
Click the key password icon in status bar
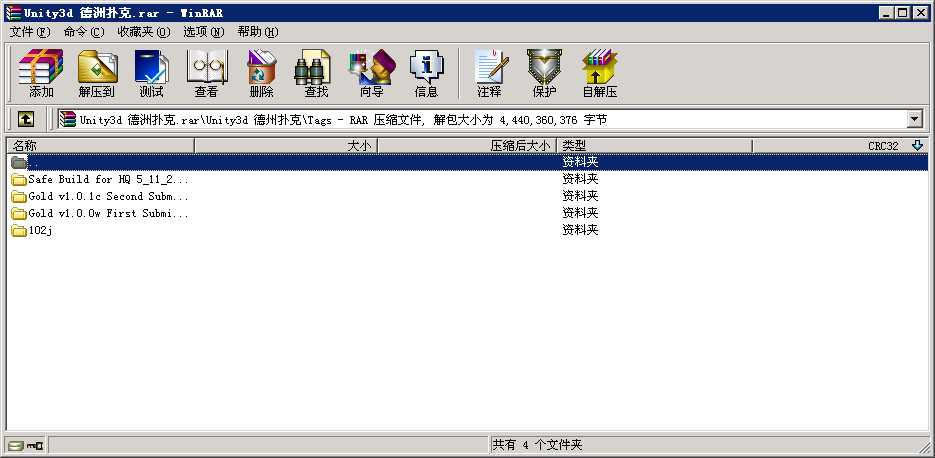click(x=35, y=445)
